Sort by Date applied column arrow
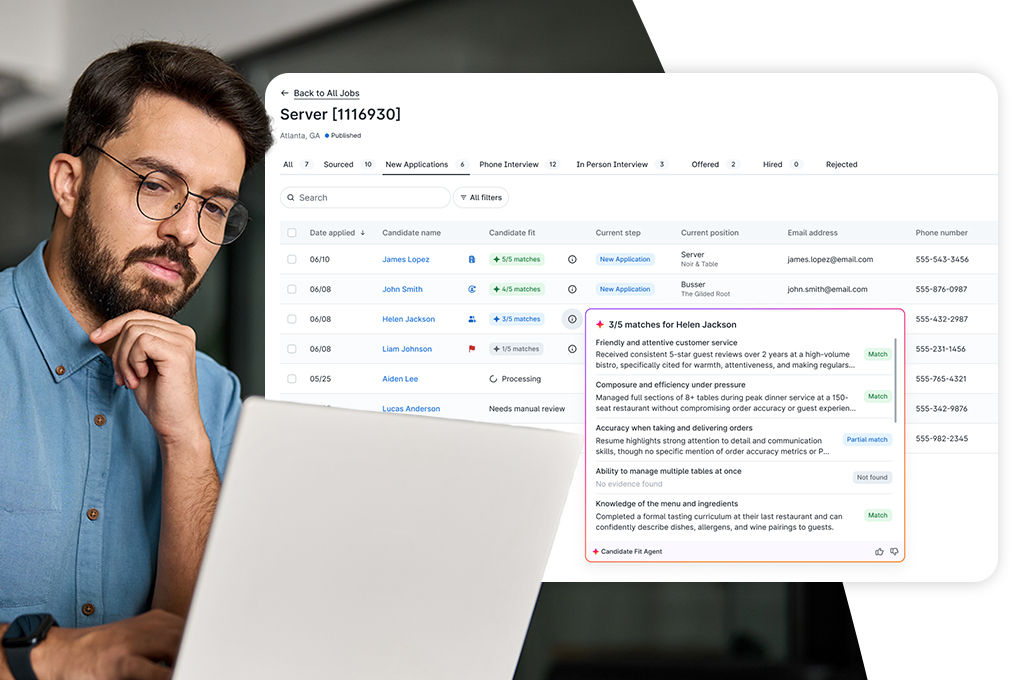Screen dimensions: 1020x680 tap(362, 233)
